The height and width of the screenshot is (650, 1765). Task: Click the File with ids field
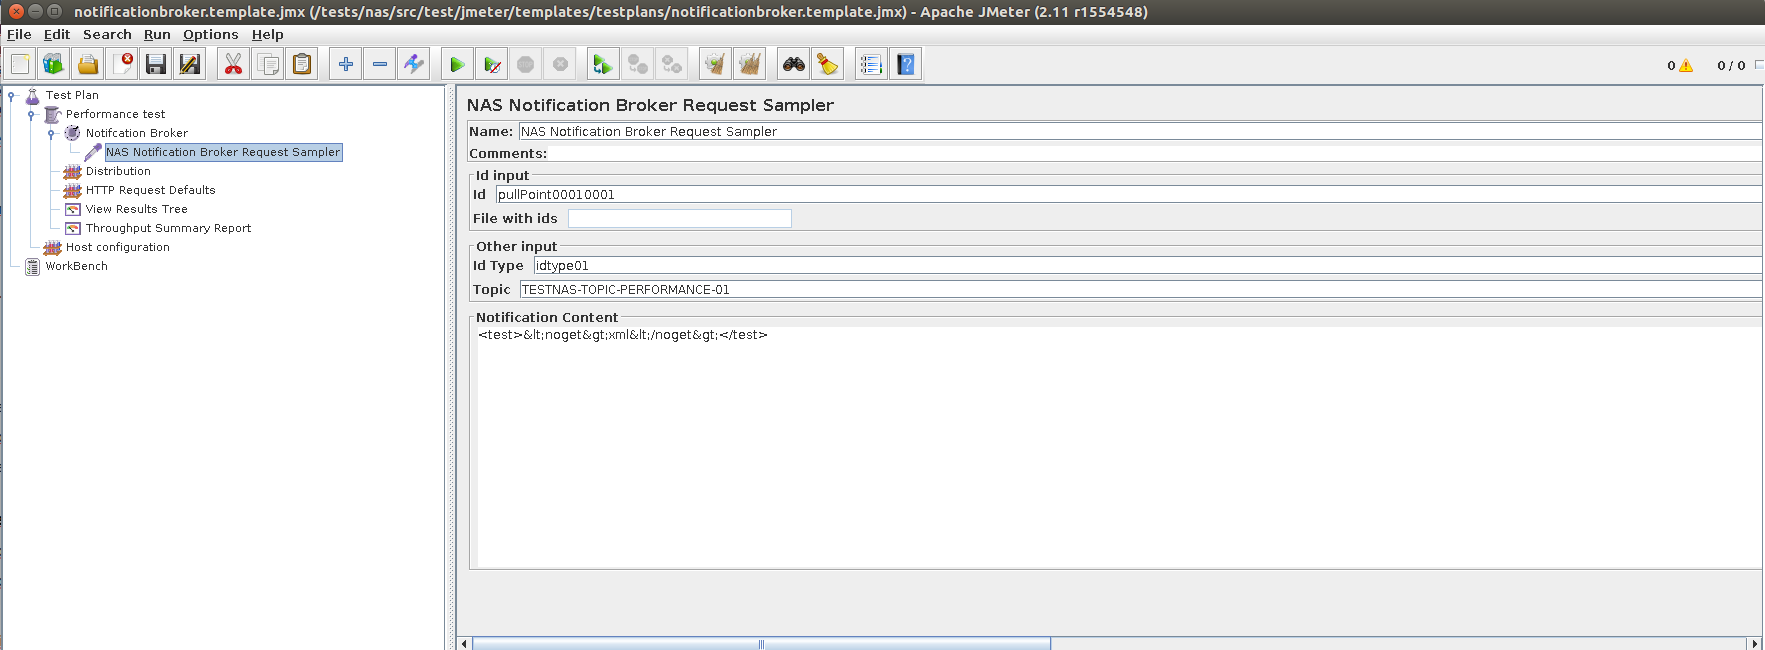tap(679, 218)
